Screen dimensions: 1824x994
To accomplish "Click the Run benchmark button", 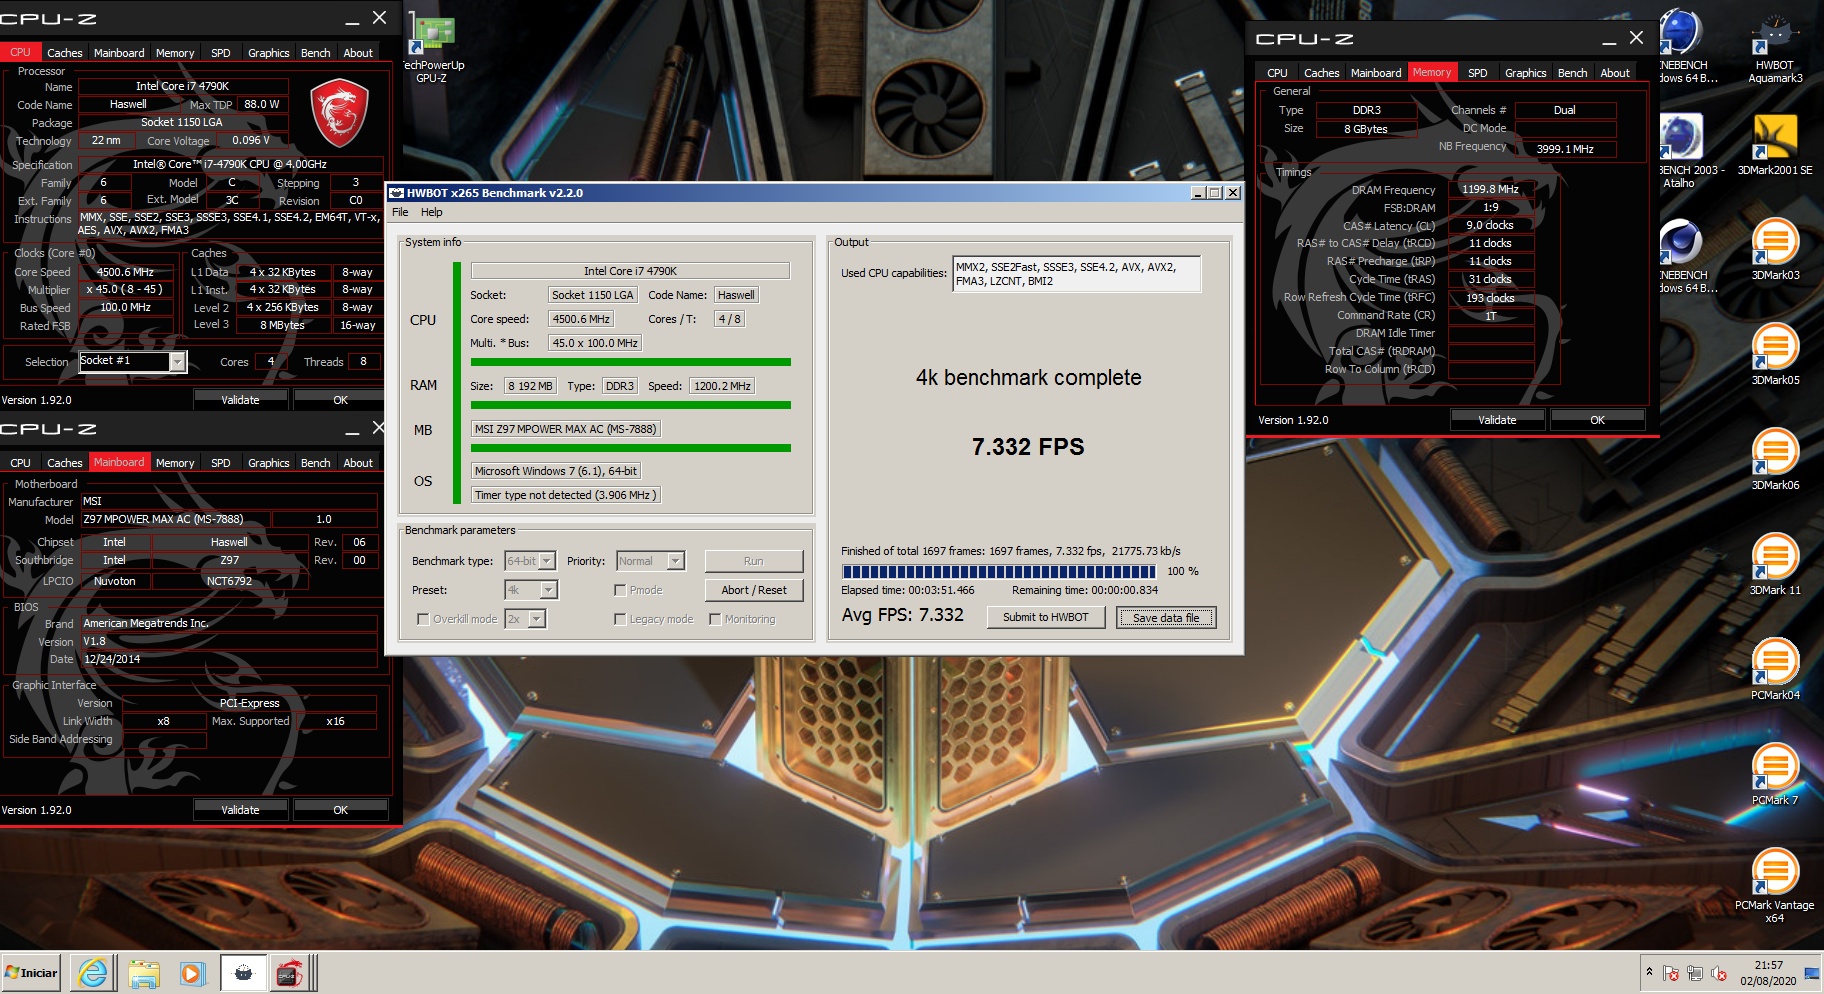I will click(754, 561).
